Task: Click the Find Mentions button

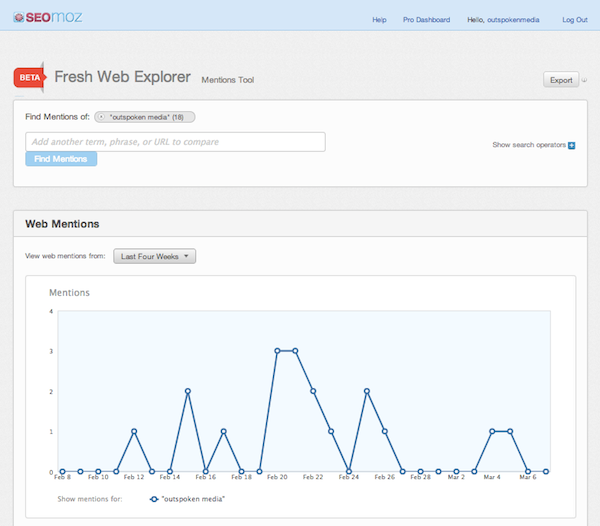Action: tap(61, 159)
